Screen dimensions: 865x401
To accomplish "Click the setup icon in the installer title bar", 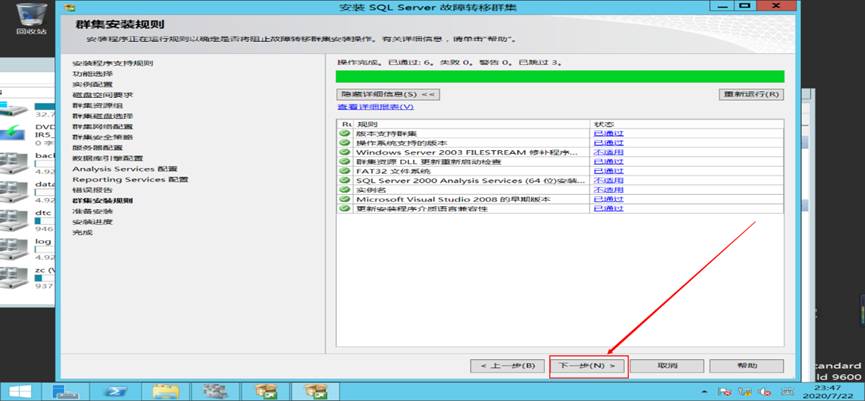I will [x=71, y=7].
